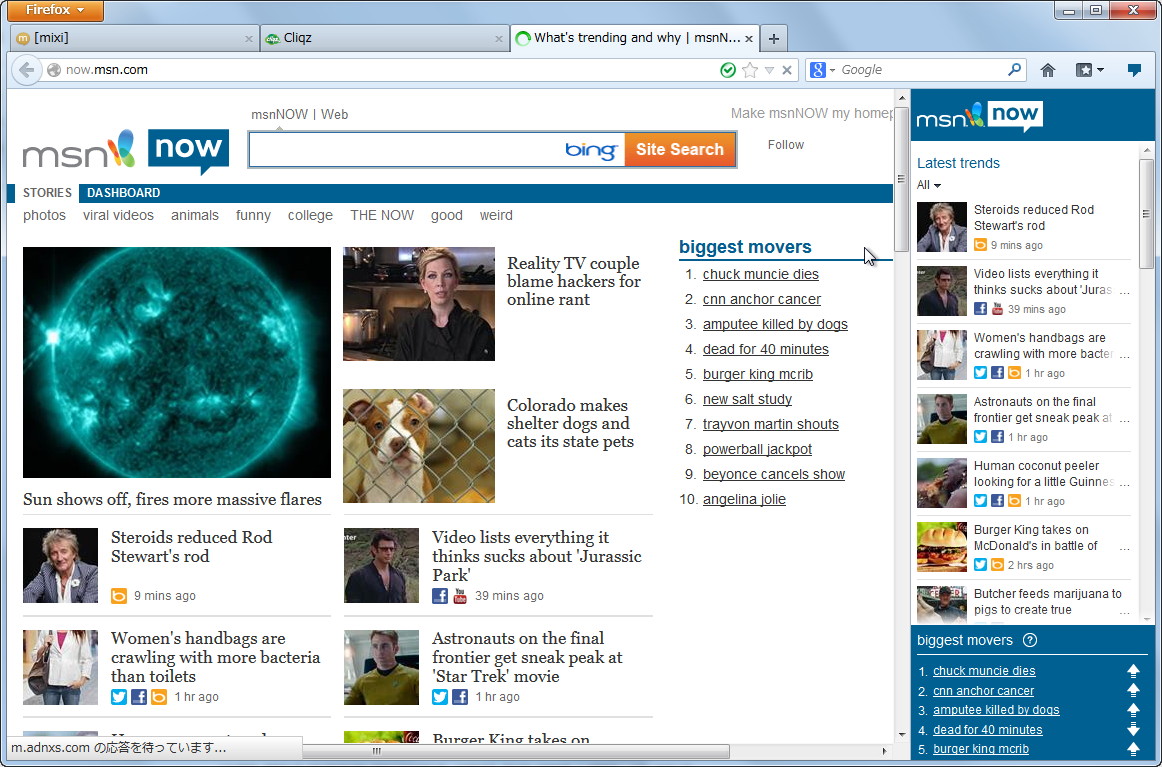Screen dimensions: 1162x767
Task: Click the msn now logo in sidebar
Action: tap(980, 116)
